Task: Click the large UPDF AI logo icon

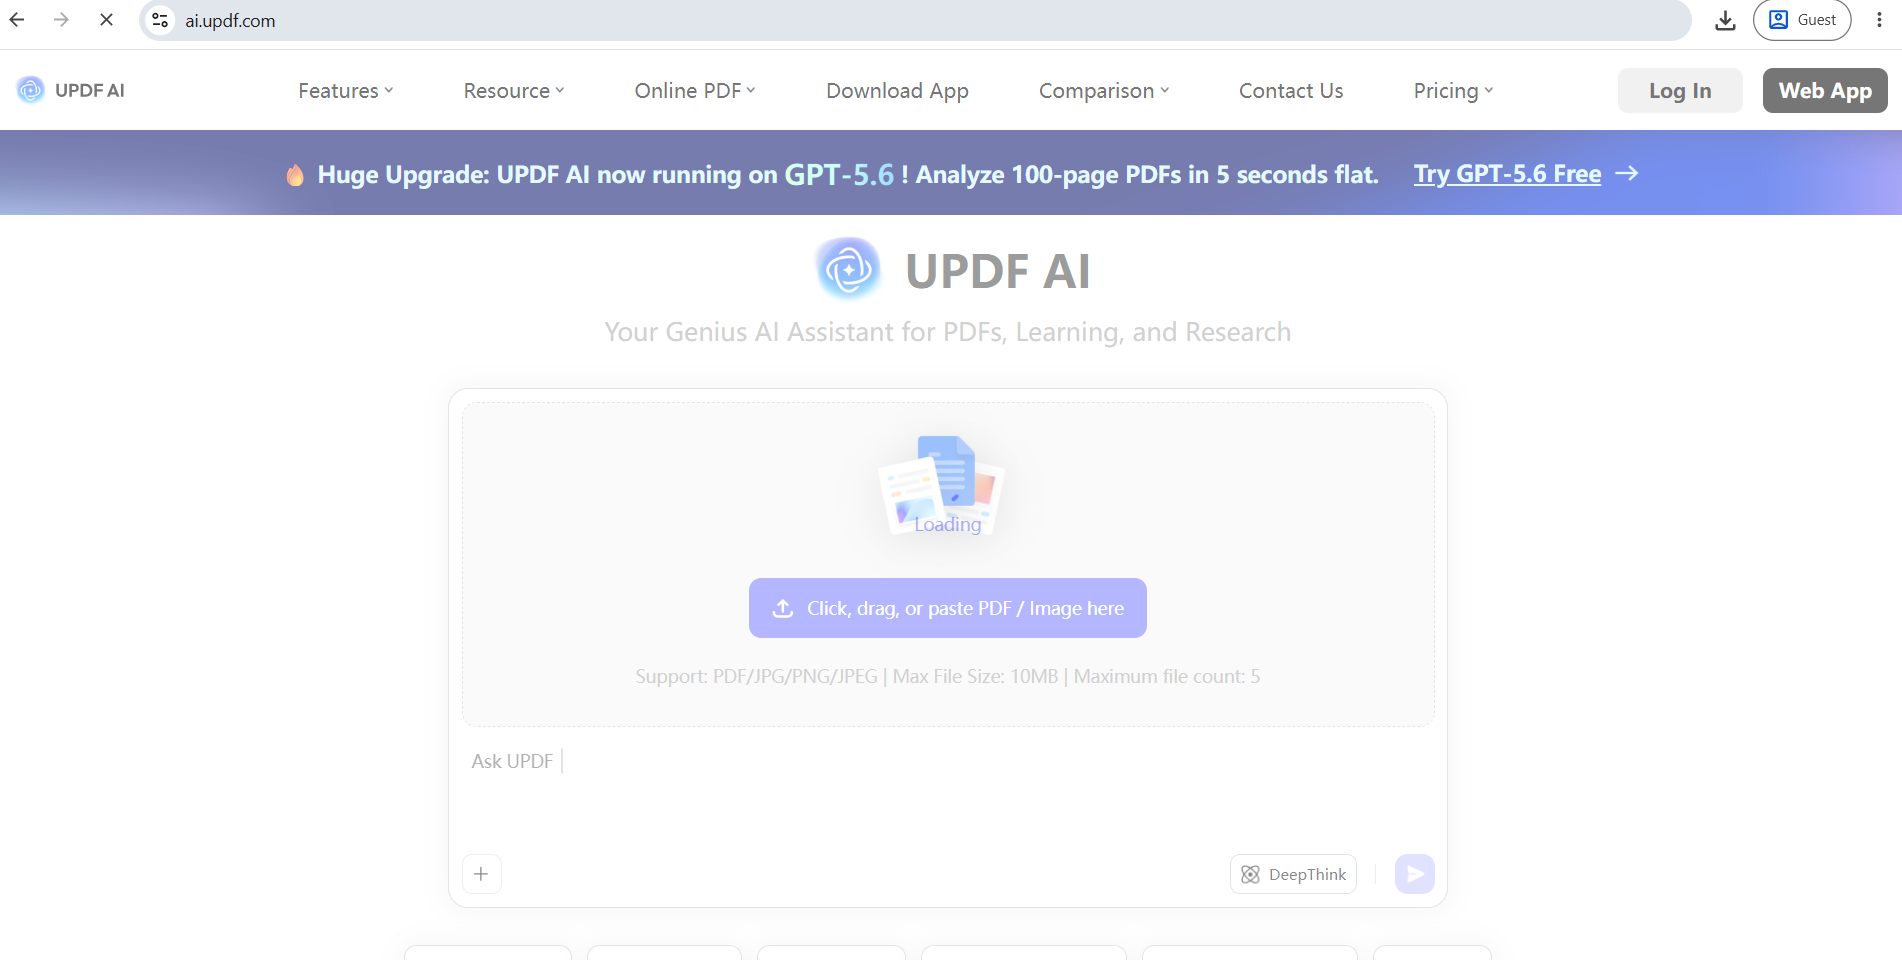Action: [x=848, y=269]
